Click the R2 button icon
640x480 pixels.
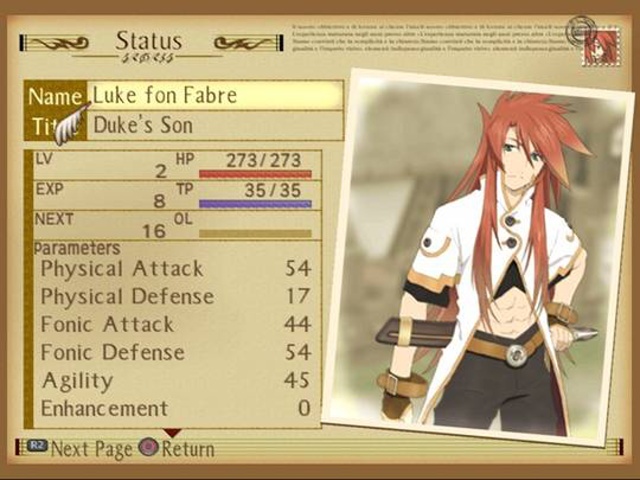coord(37,446)
